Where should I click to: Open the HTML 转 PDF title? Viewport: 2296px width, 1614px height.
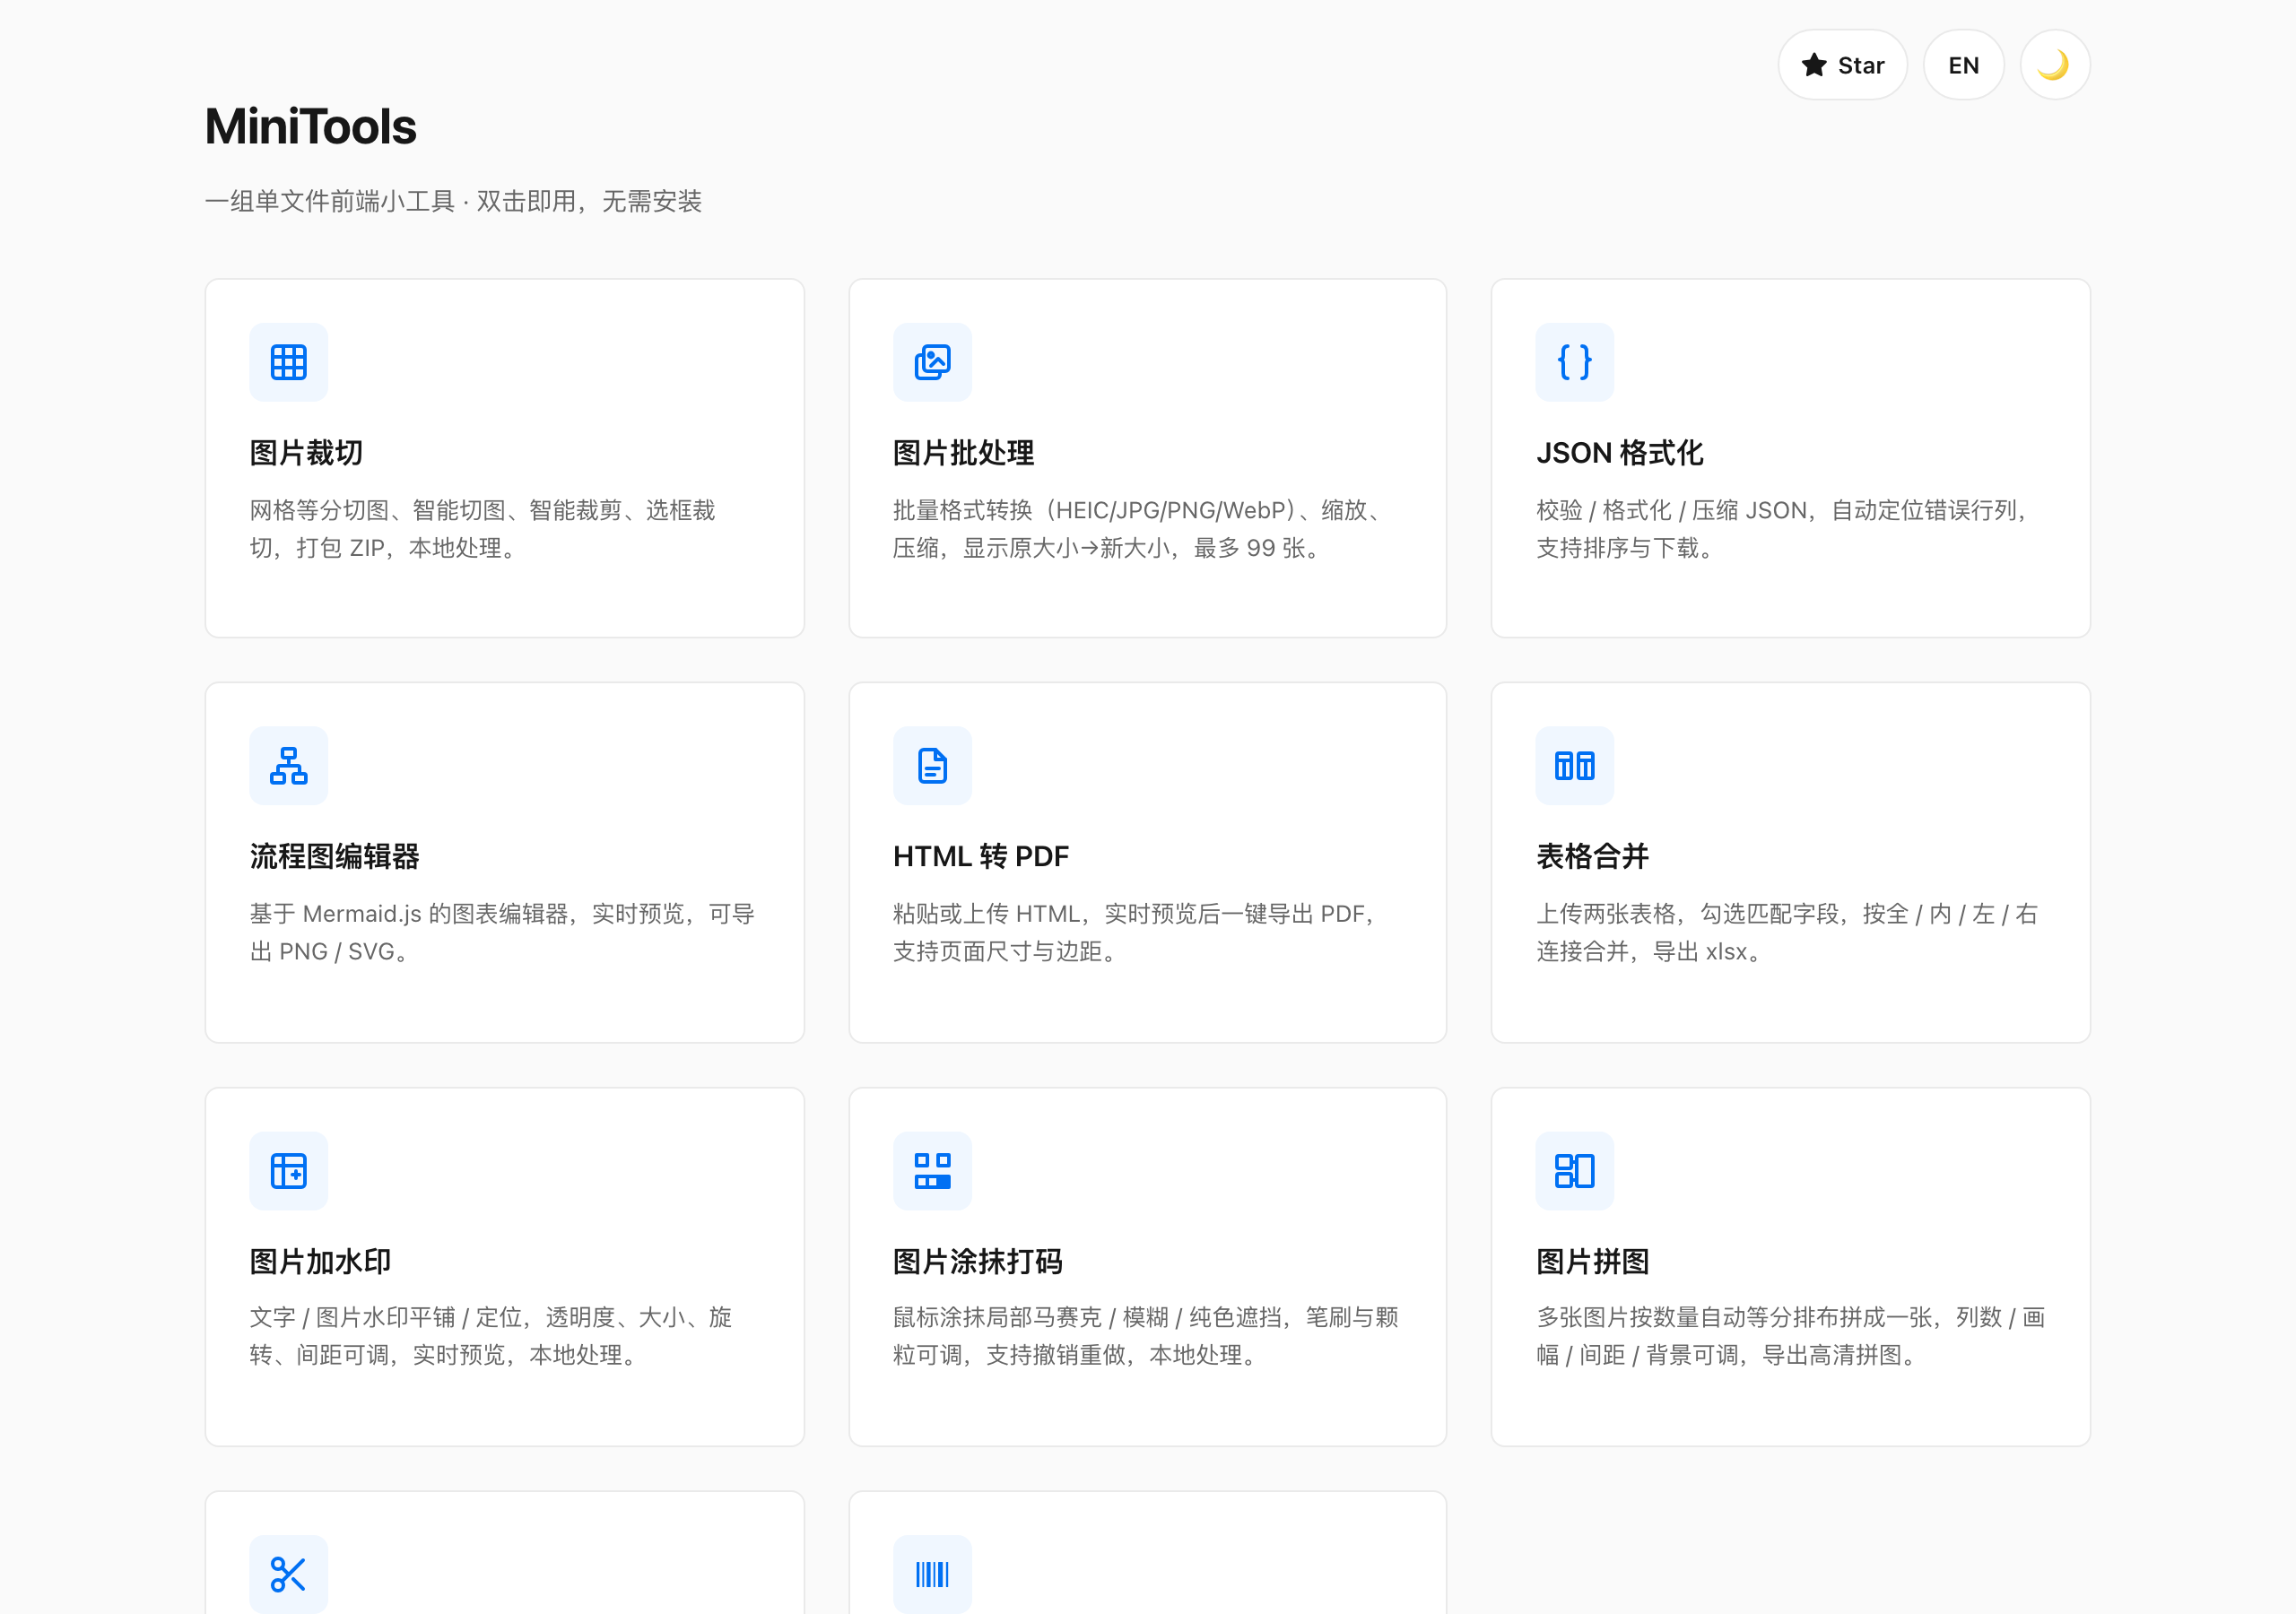point(980,856)
